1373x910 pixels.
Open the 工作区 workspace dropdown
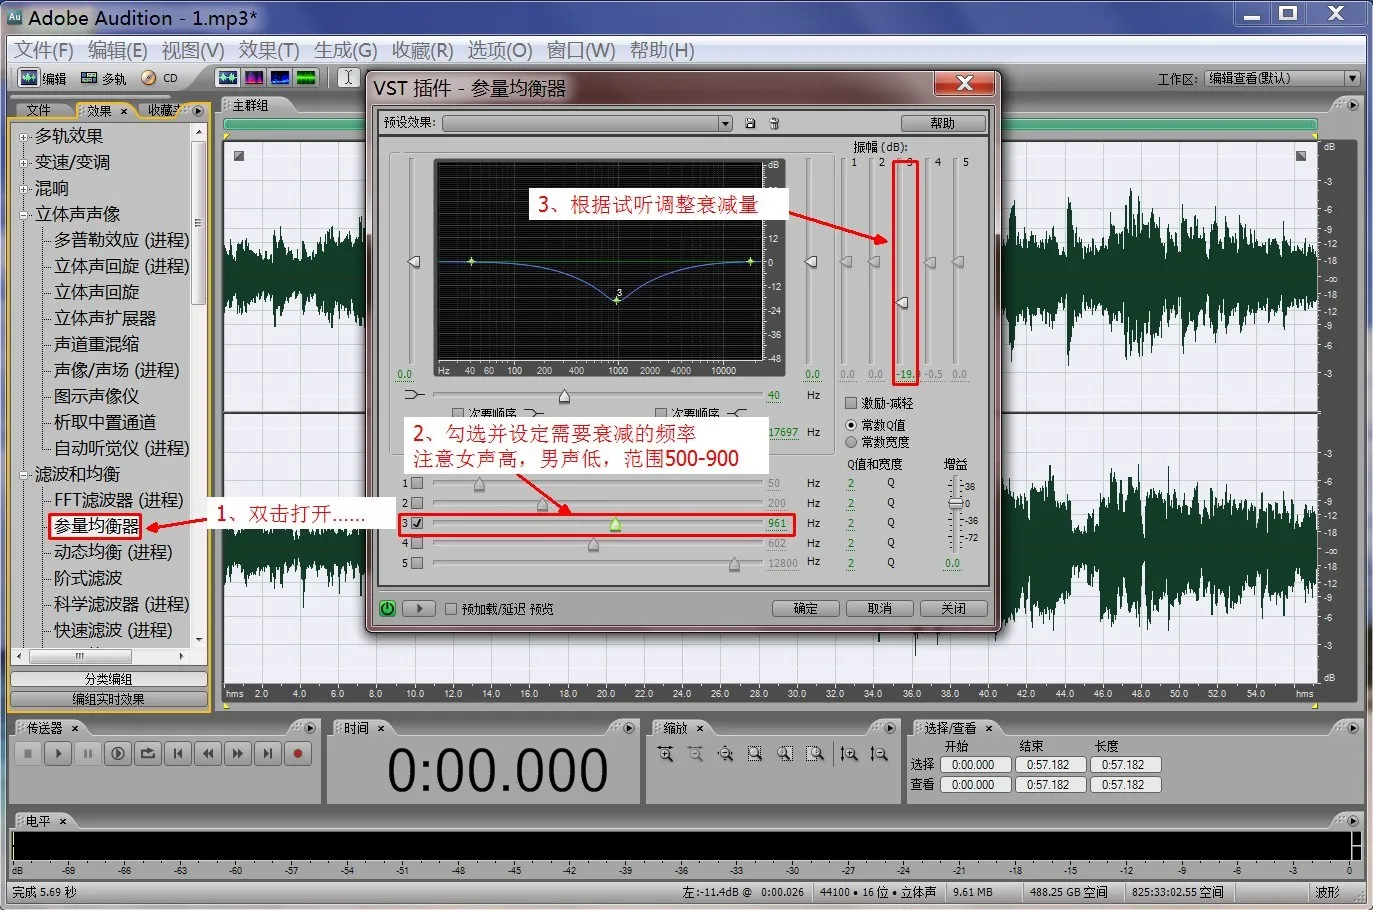coord(1351,78)
